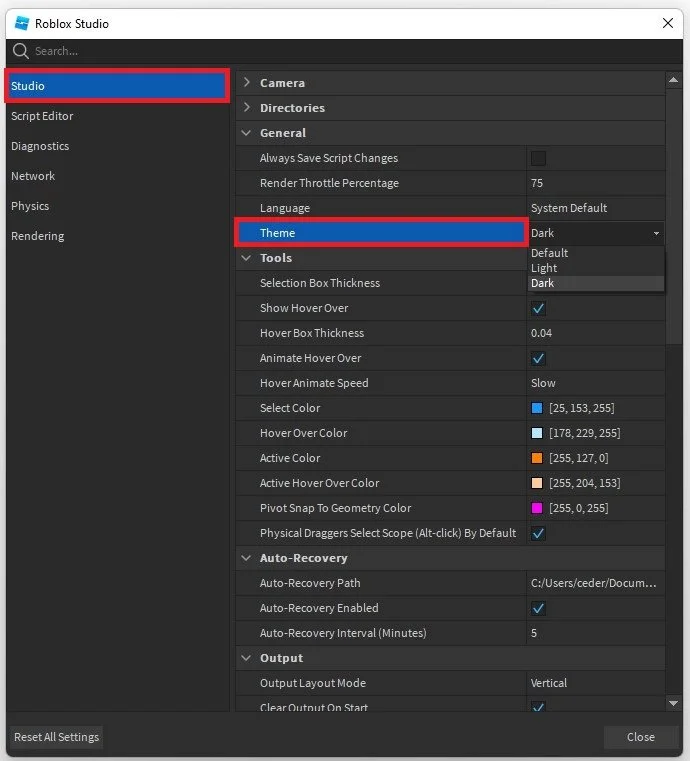Open the Hover Animate Speed Slow dropdown
Screen dimensions: 690x761
click(595, 383)
